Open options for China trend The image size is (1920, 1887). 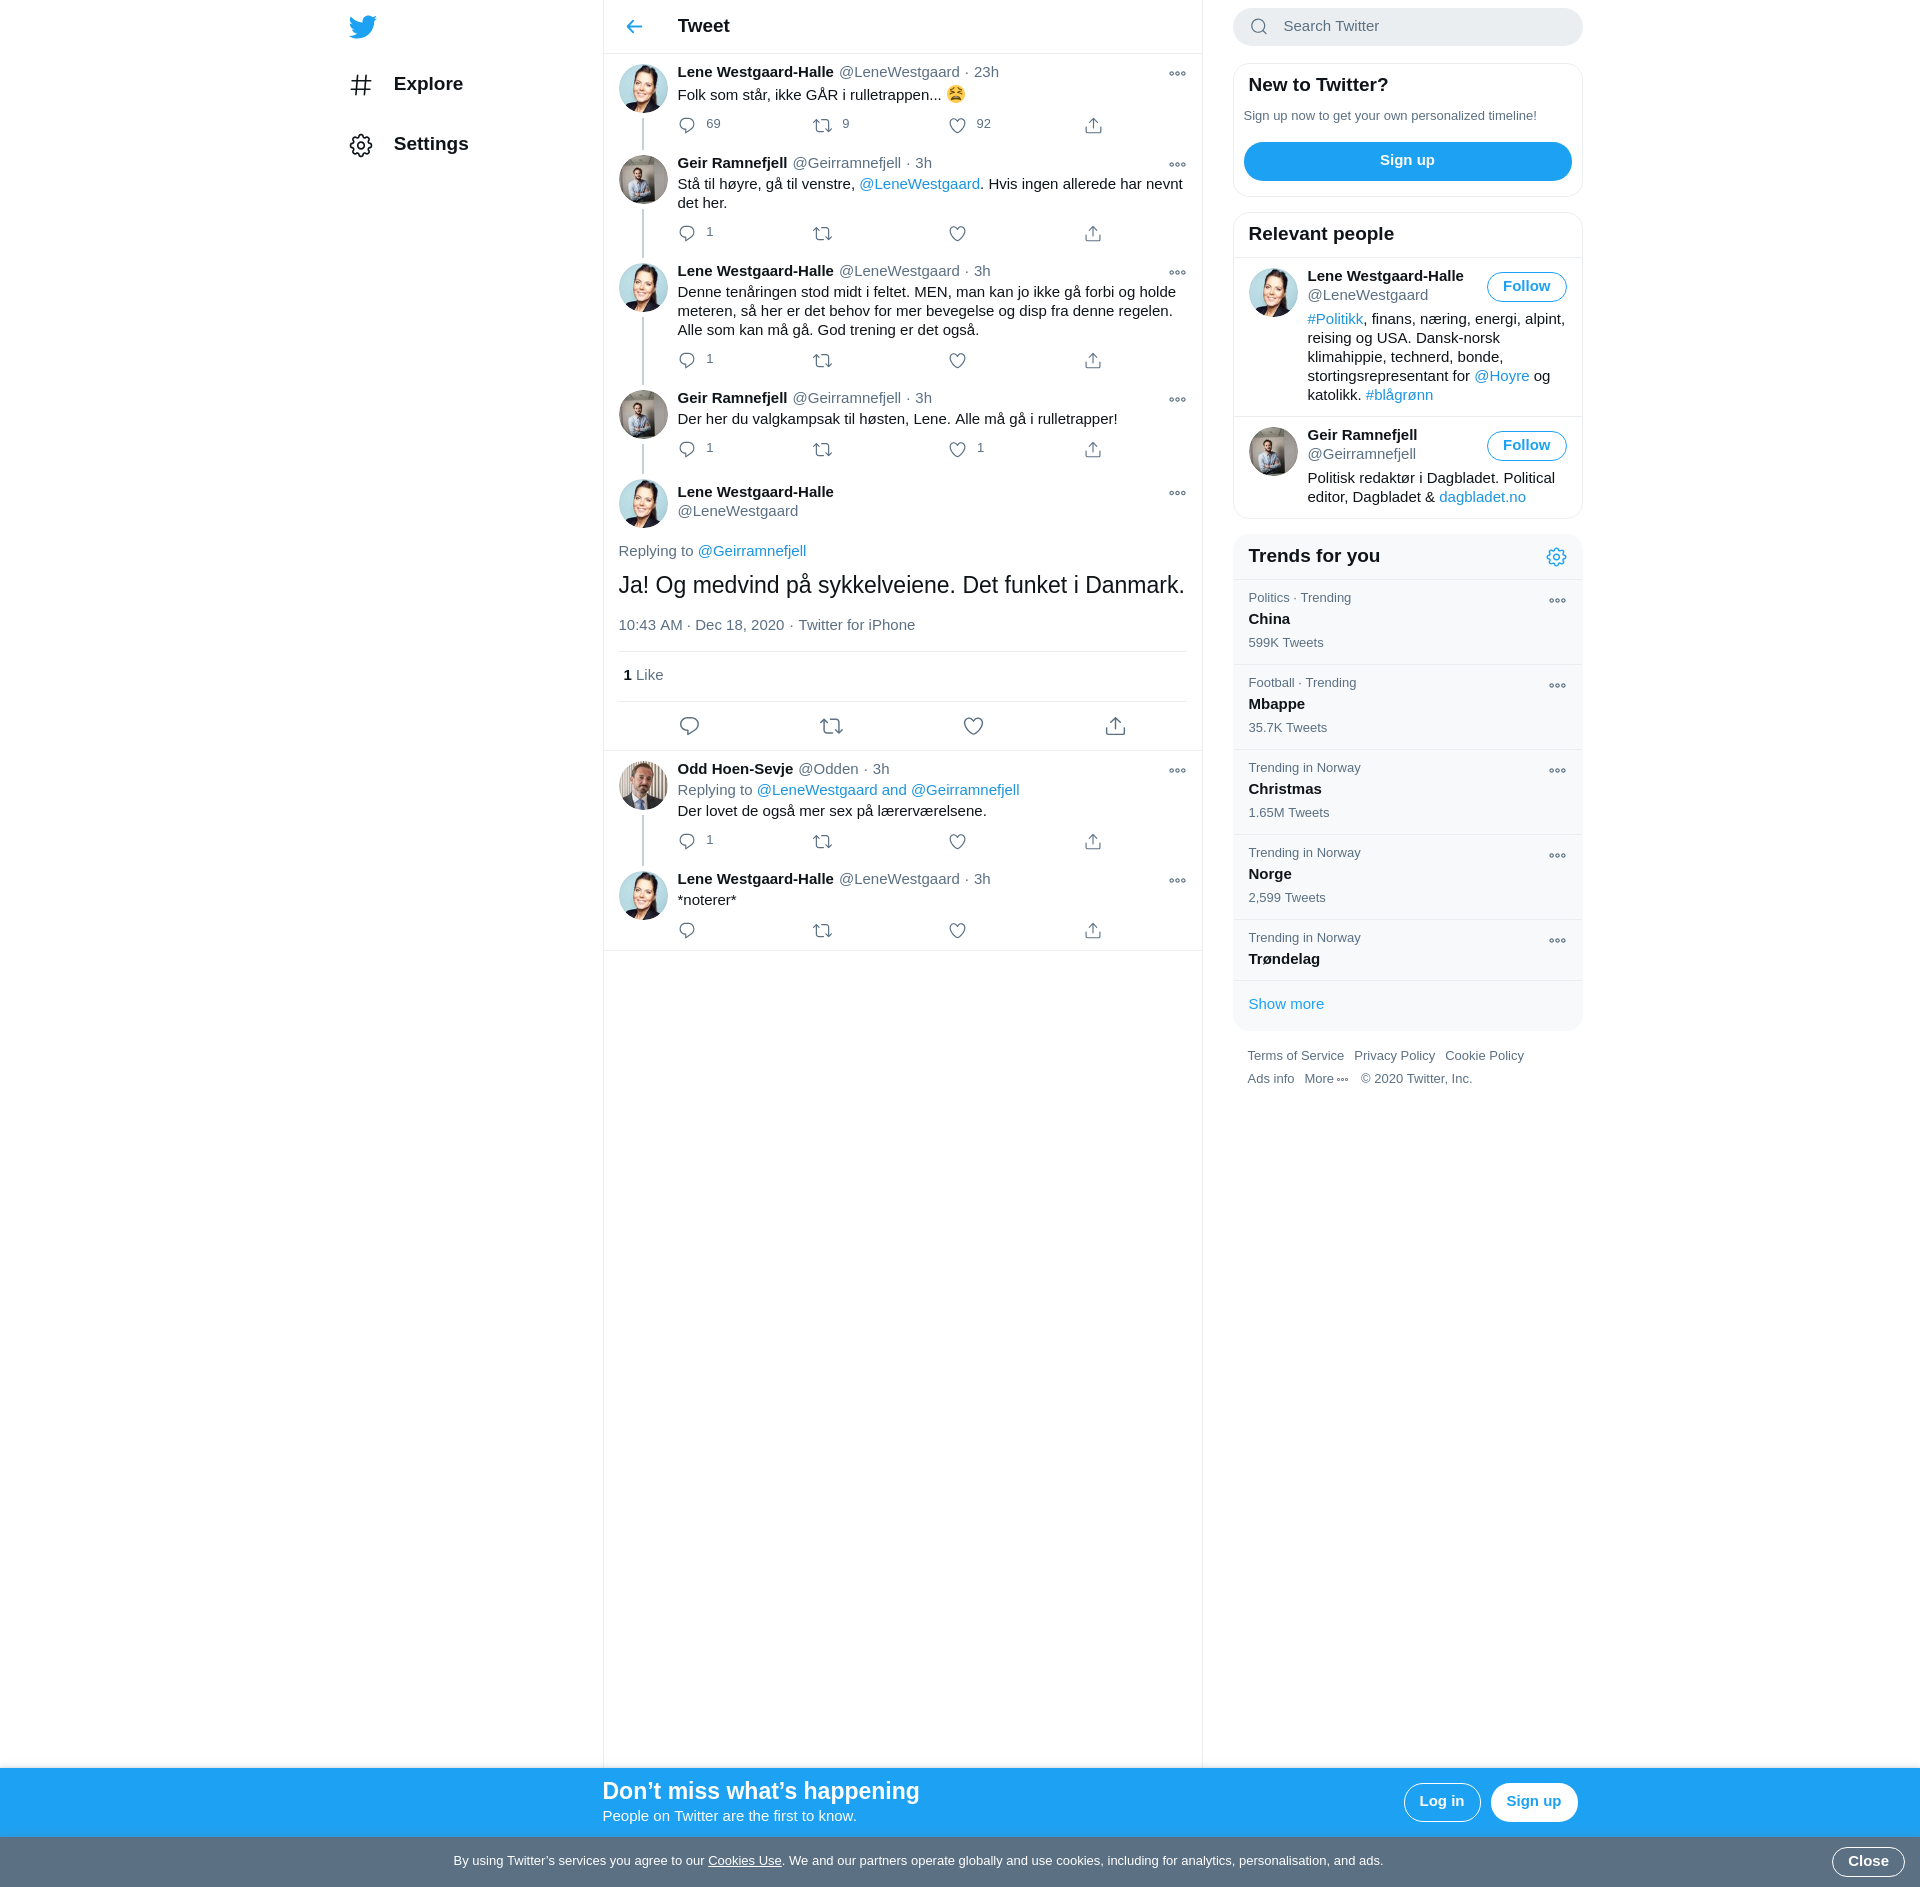pos(1557,600)
